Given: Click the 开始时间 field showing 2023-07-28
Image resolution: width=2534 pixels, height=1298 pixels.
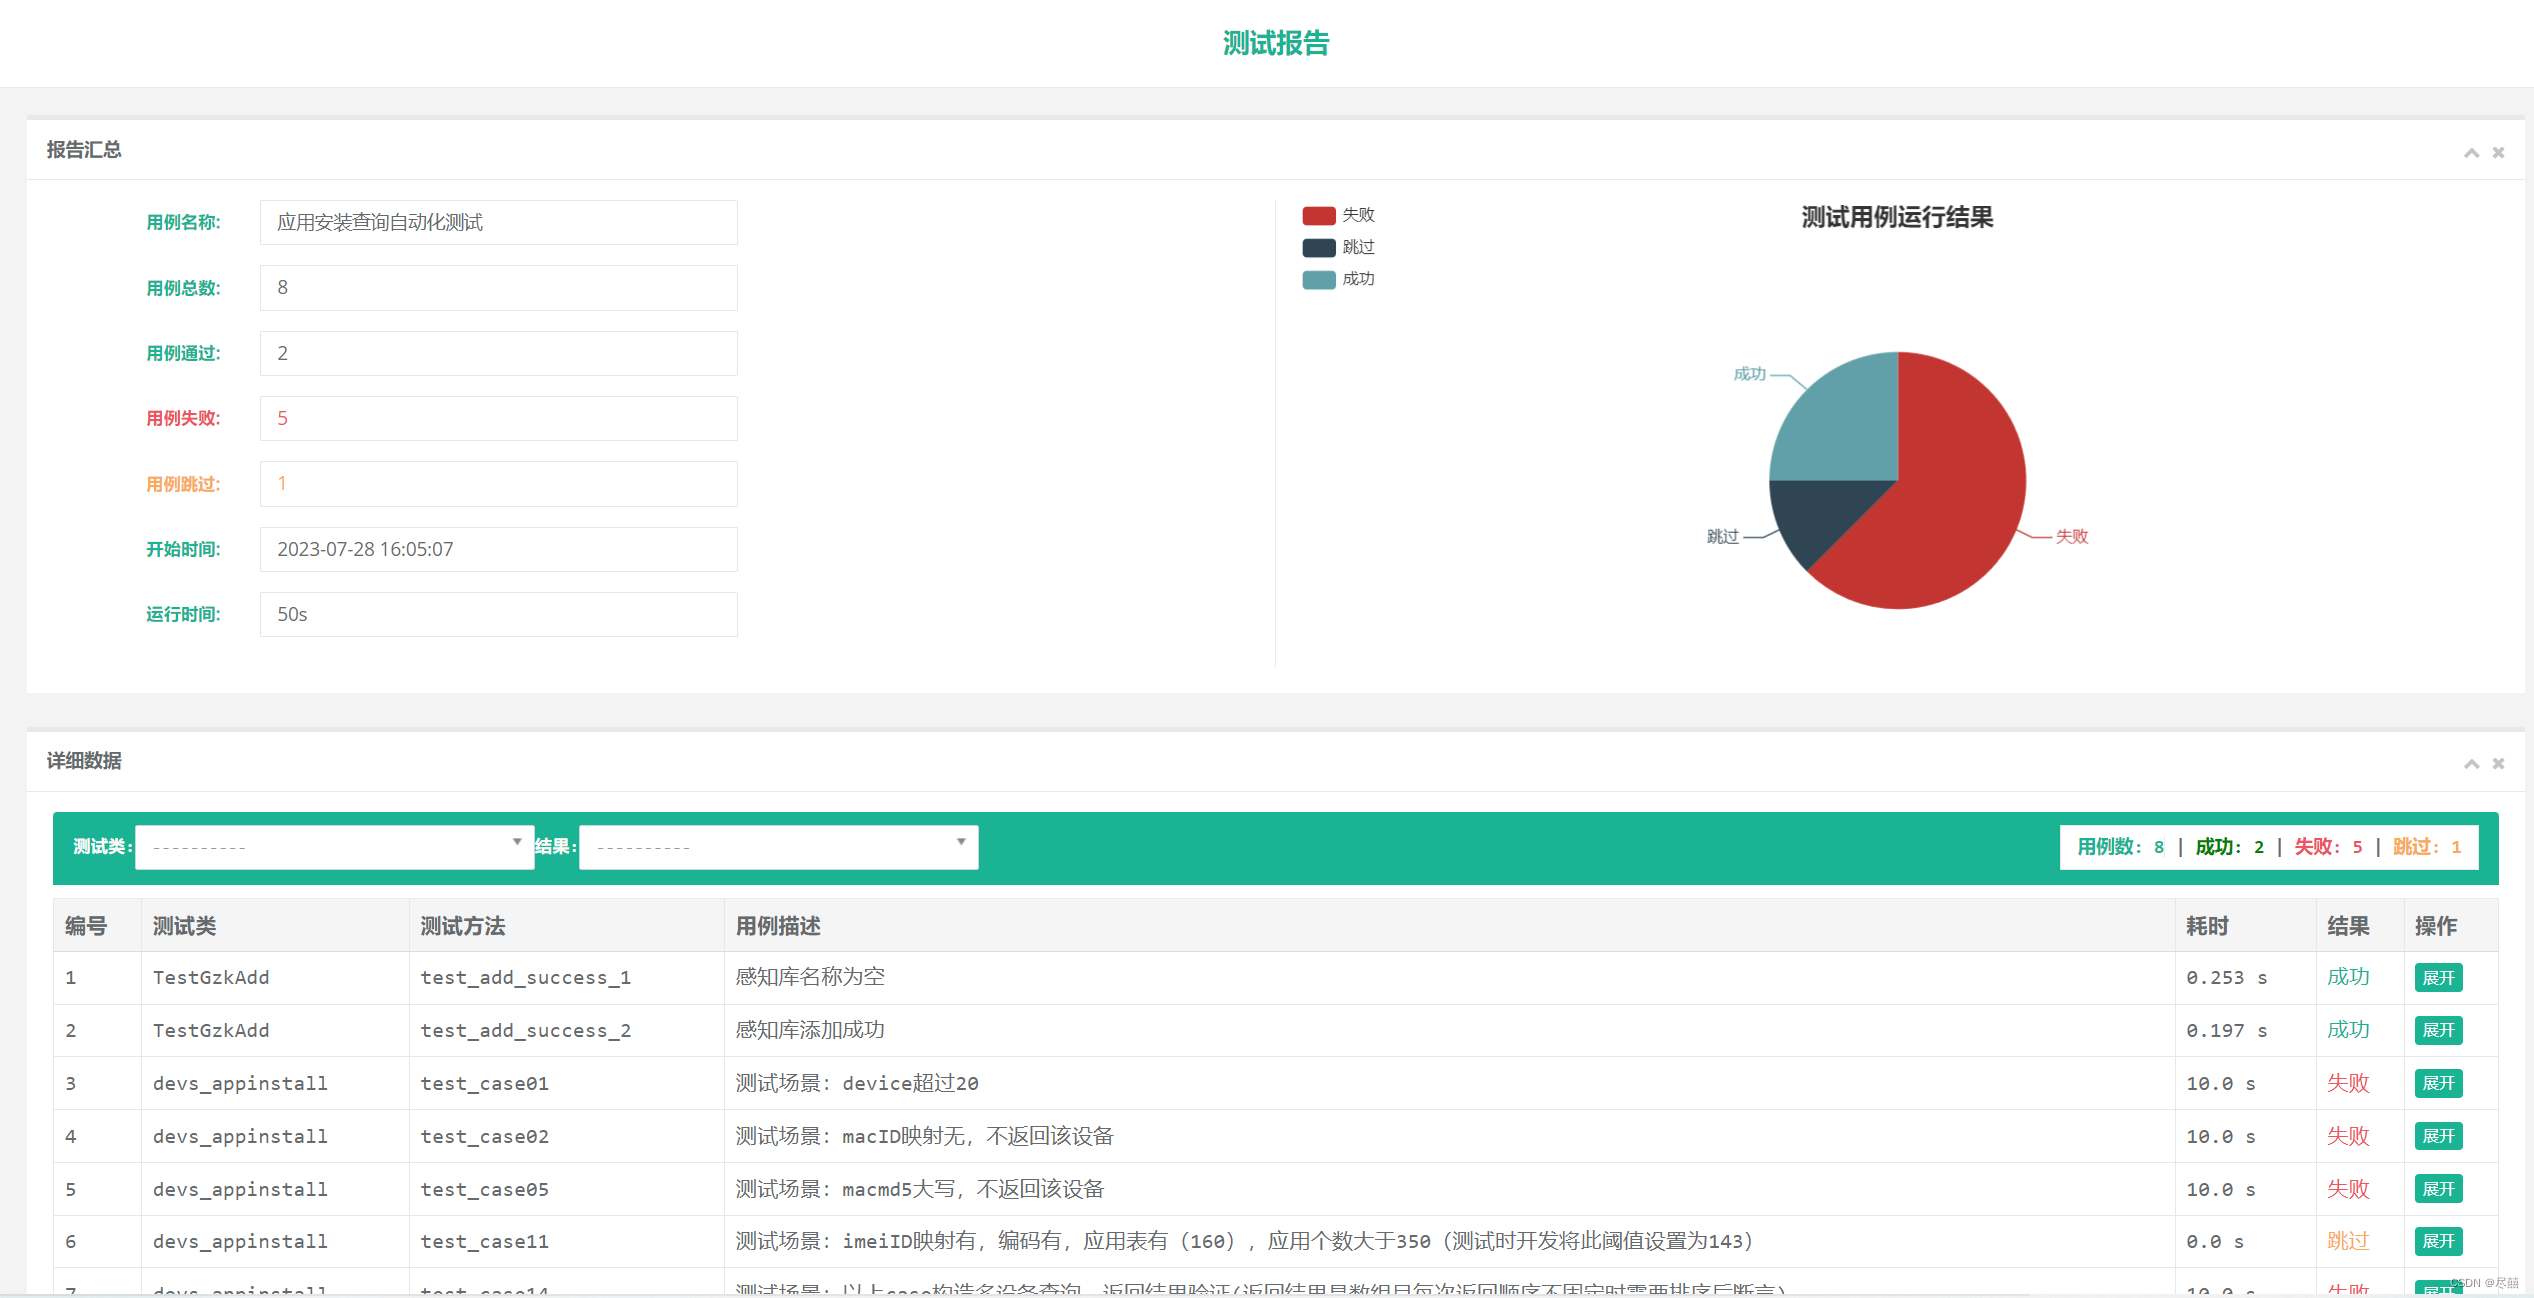Looking at the screenshot, I should 498,549.
